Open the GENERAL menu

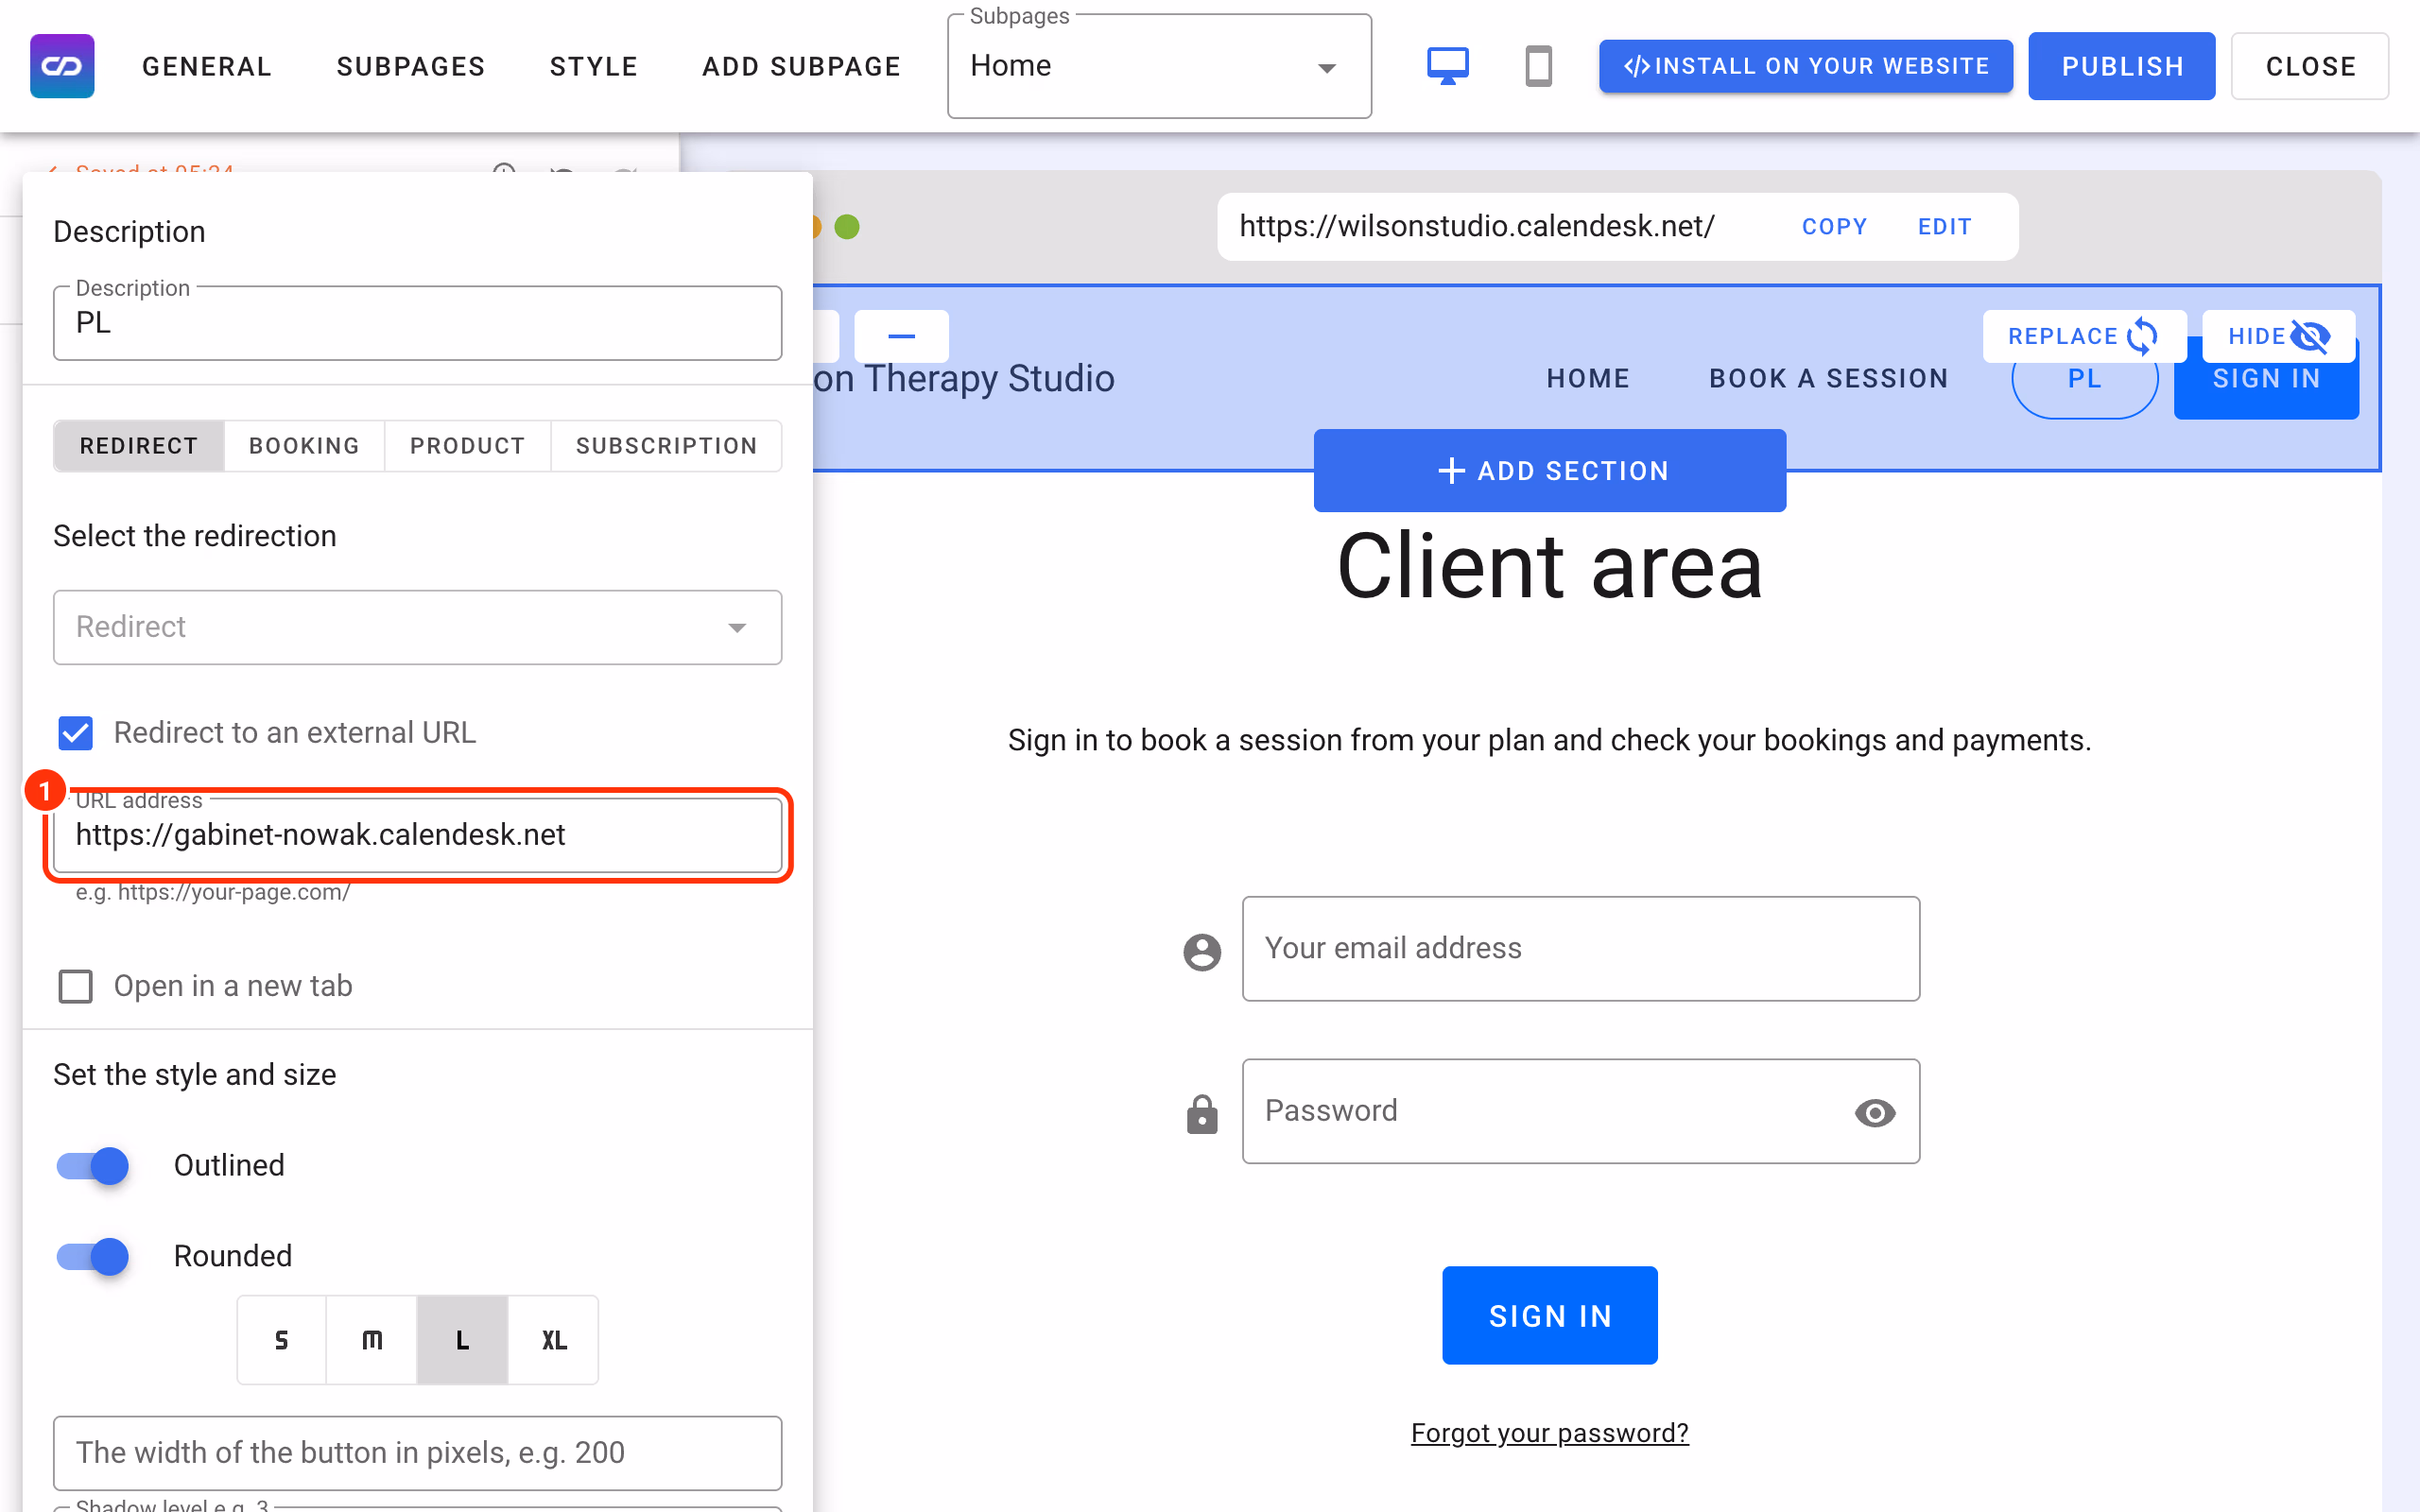coord(207,66)
